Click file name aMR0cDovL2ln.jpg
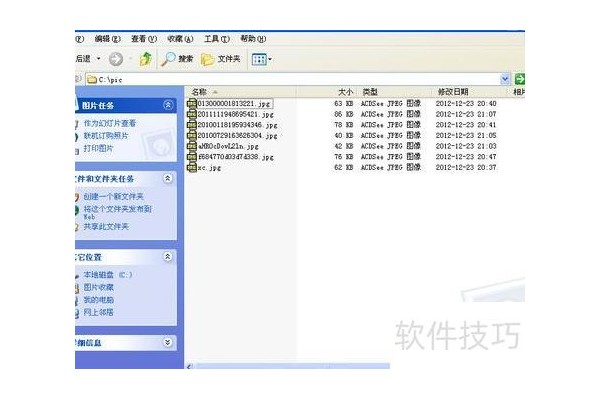Image resolution: width=600 pixels, height=400 pixels. pyautogui.click(x=228, y=147)
